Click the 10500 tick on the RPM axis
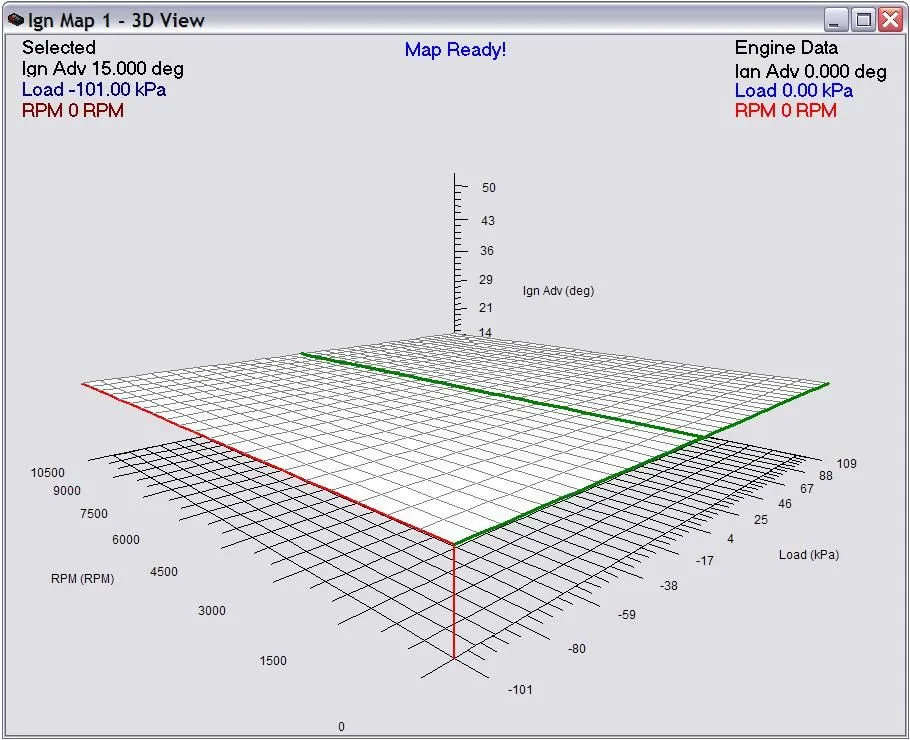Viewport: 910px width, 740px height. coord(50,472)
